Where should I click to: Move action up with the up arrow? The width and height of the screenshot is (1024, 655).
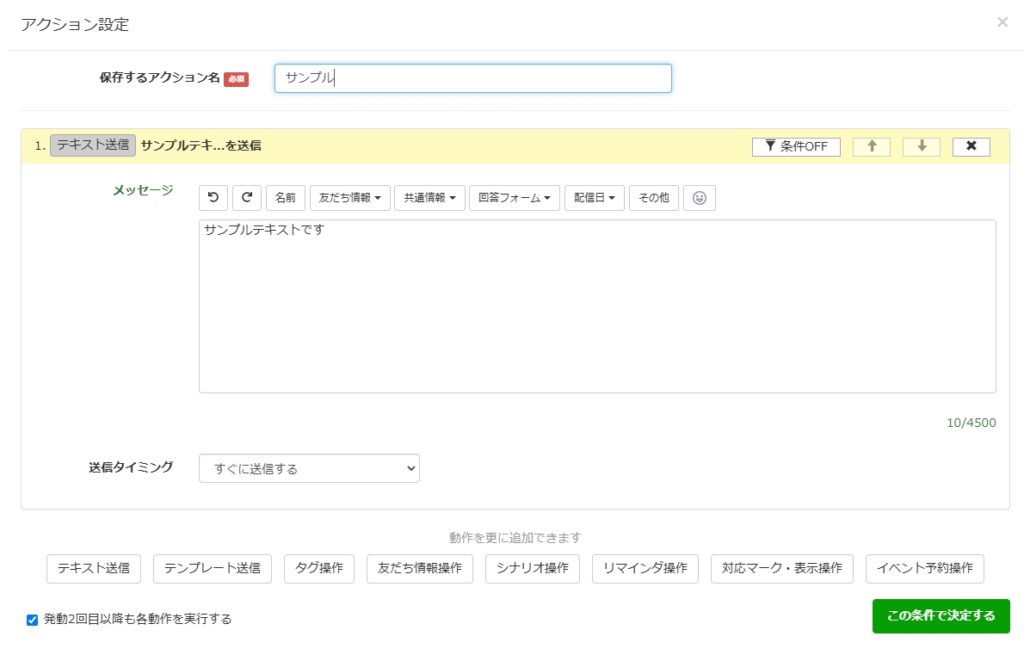(x=872, y=146)
